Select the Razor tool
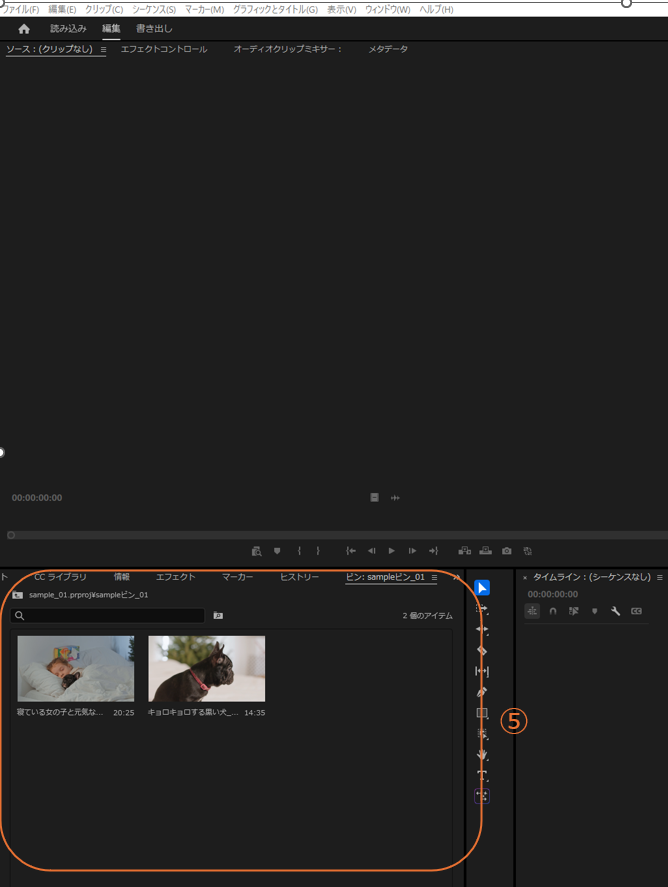 click(482, 651)
